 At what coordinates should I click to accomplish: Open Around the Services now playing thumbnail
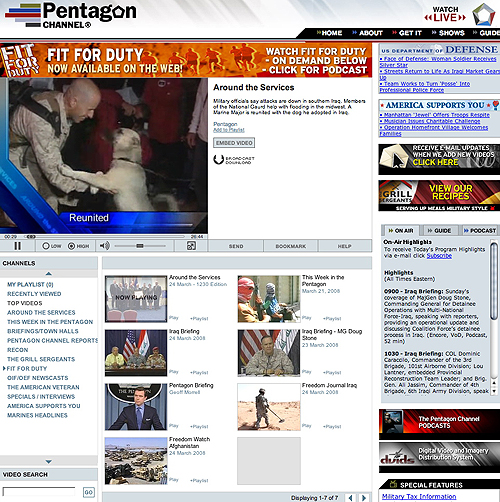coord(136,299)
